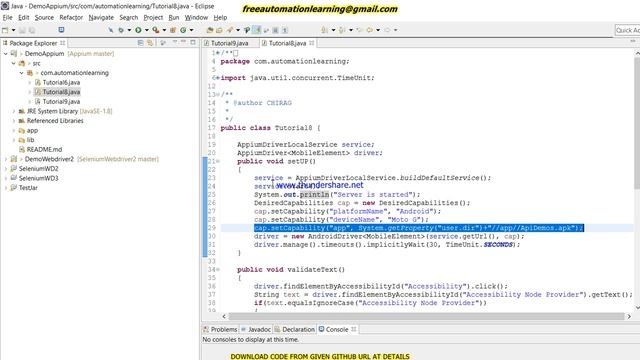
Task: Open the Package Explorer View Menu
Action: click(x=175, y=42)
